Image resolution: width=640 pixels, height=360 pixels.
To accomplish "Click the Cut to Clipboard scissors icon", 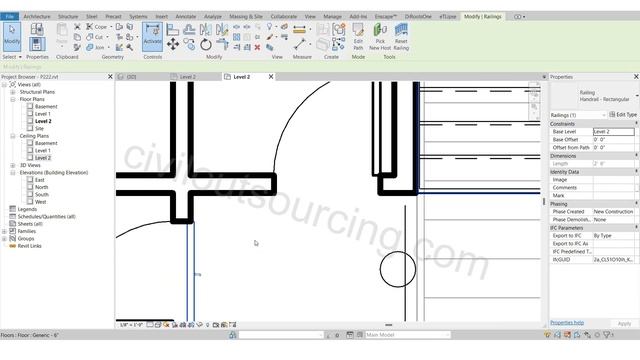I will pyautogui.click(x=77, y=27).
